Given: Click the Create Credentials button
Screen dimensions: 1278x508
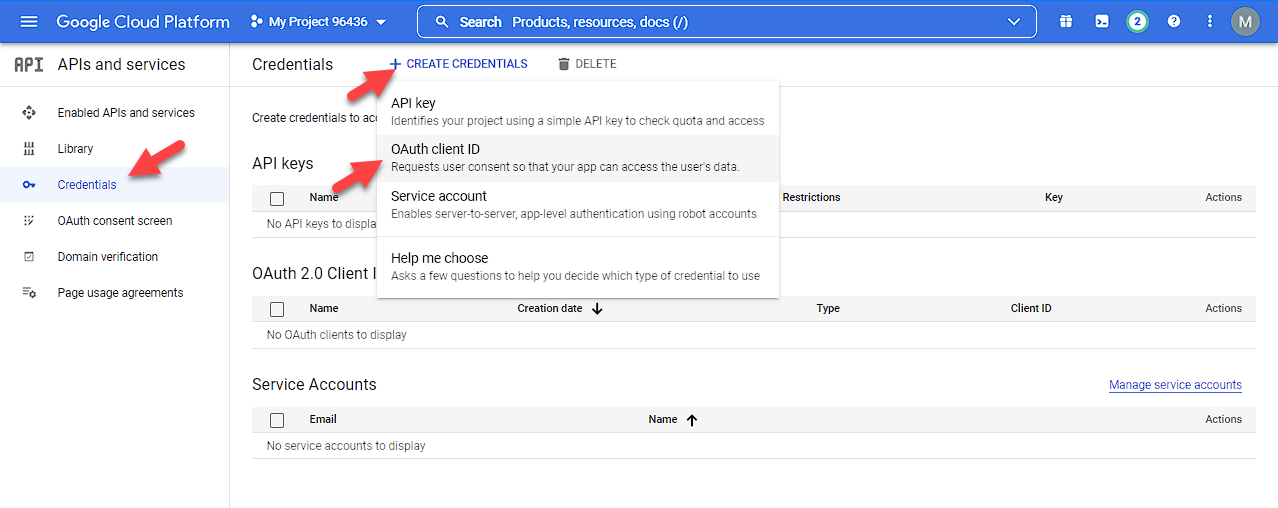Looking at the screenshot, I should tap(458, 64).
